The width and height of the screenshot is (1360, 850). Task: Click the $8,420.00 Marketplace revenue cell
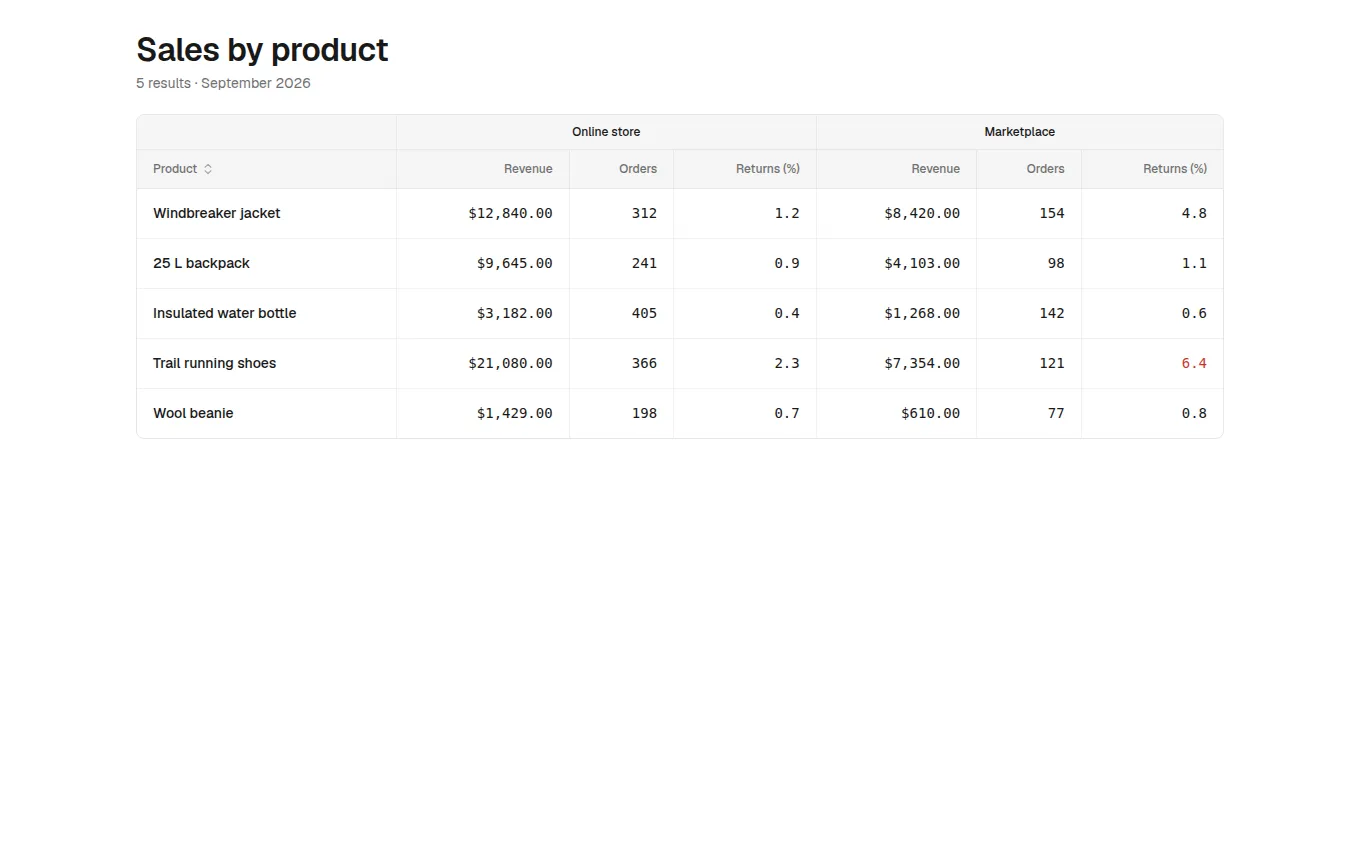click(897, 213)
